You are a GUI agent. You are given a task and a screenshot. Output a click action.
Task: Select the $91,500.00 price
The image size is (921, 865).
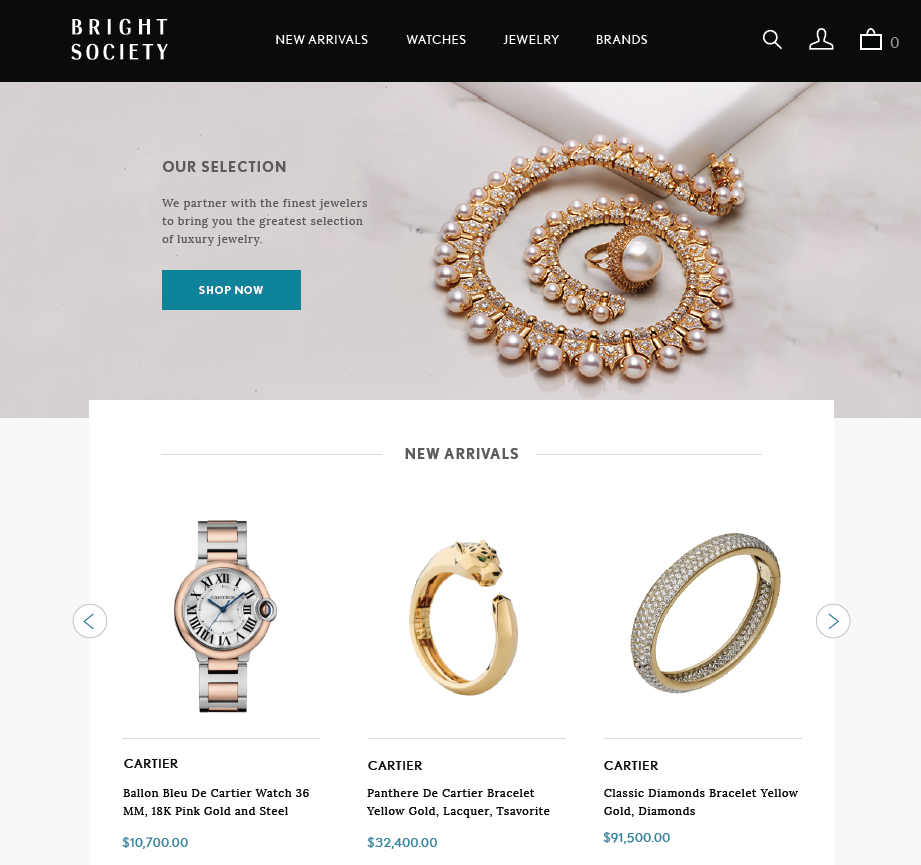pyautogui.click(x=637, y=837)
